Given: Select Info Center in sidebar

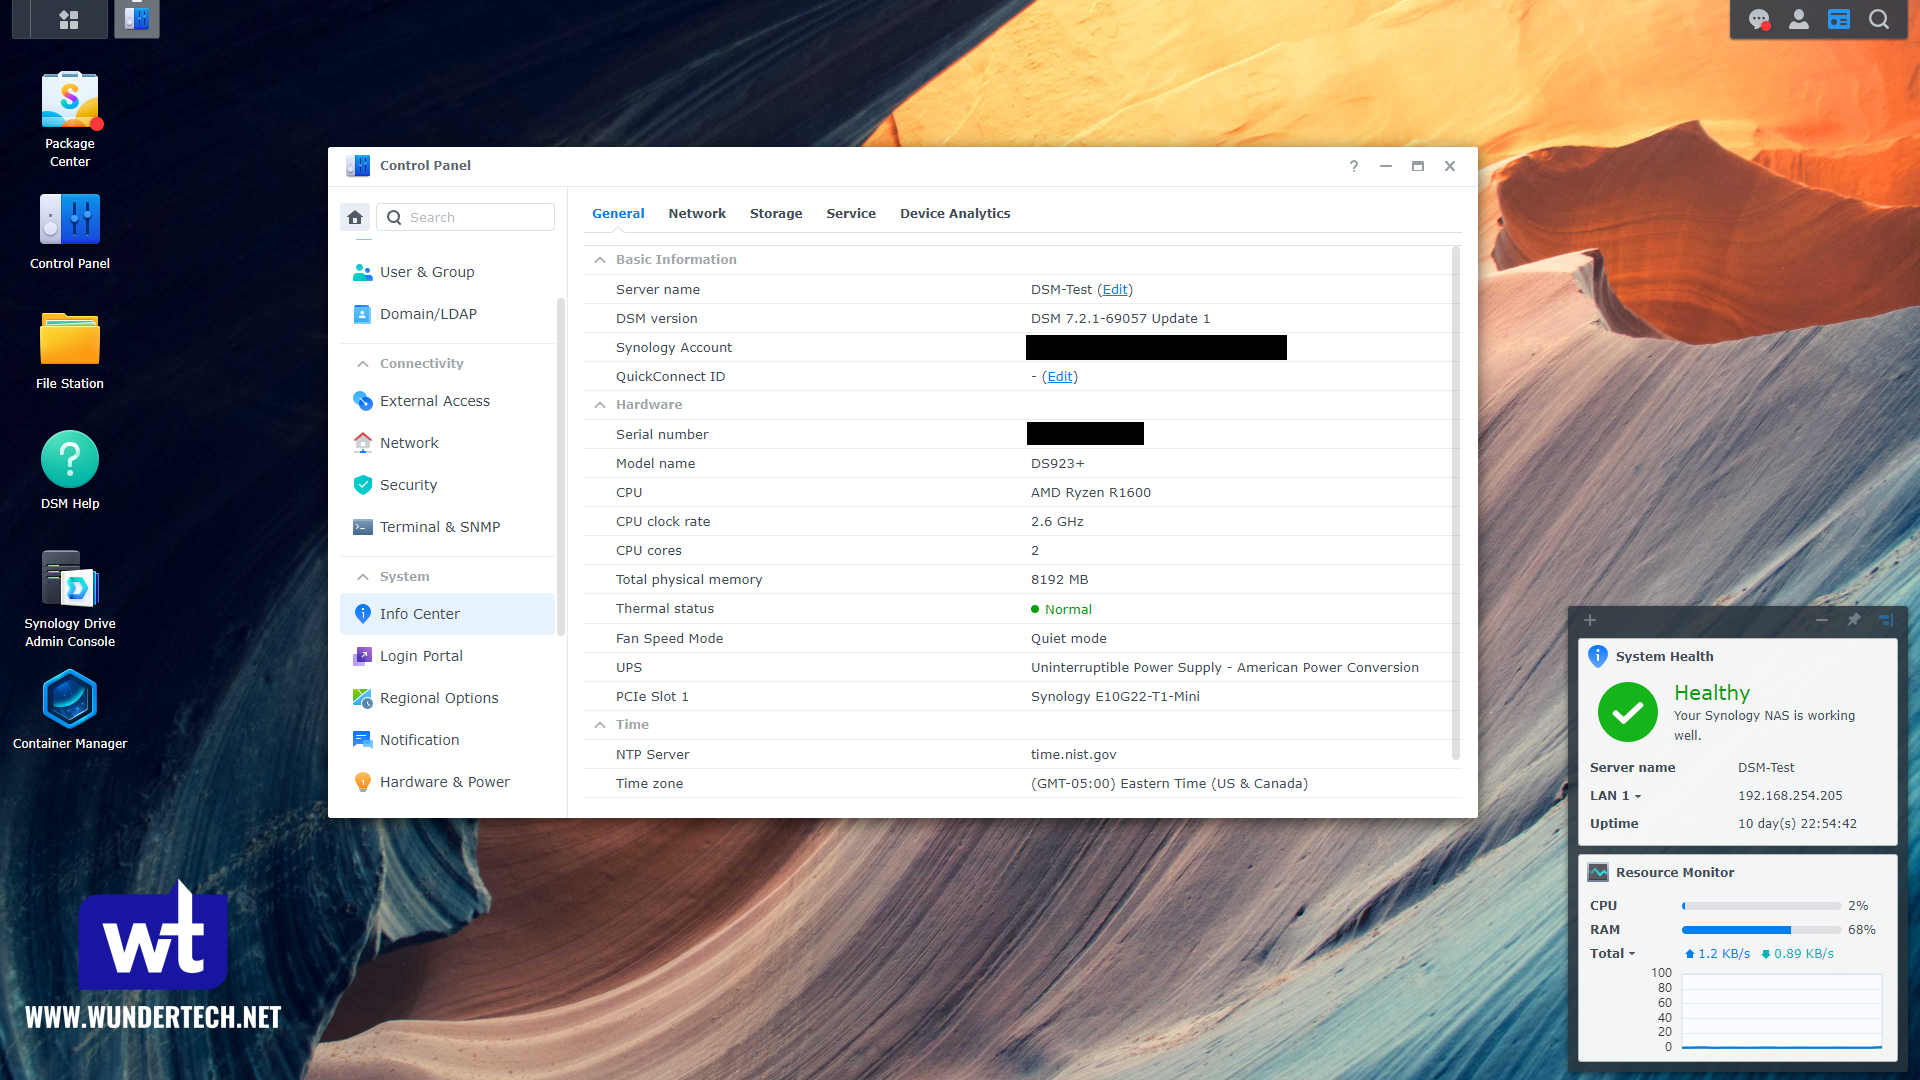Looking at the screenshot, I should point(447,614).
